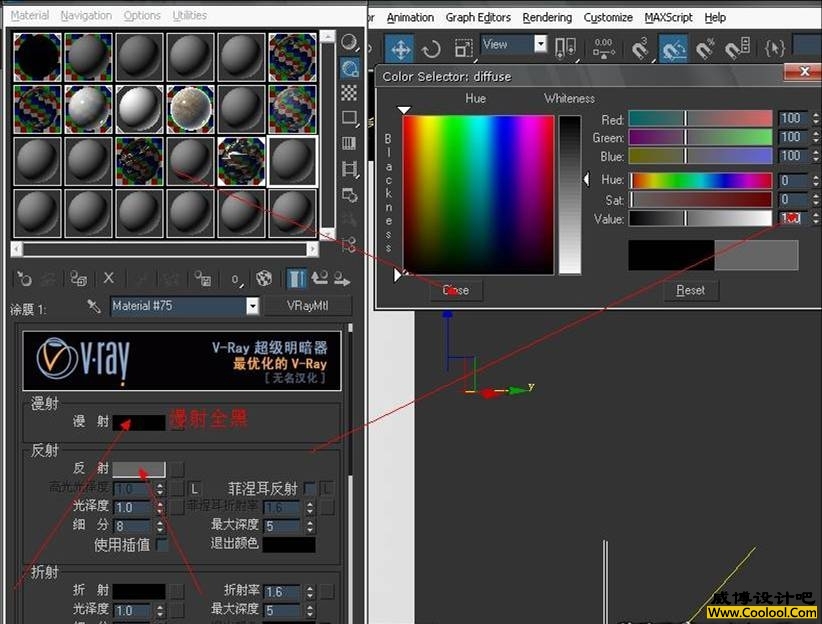Open the Rendering menu
Viewport: 822px width, 624px height.
547,17
